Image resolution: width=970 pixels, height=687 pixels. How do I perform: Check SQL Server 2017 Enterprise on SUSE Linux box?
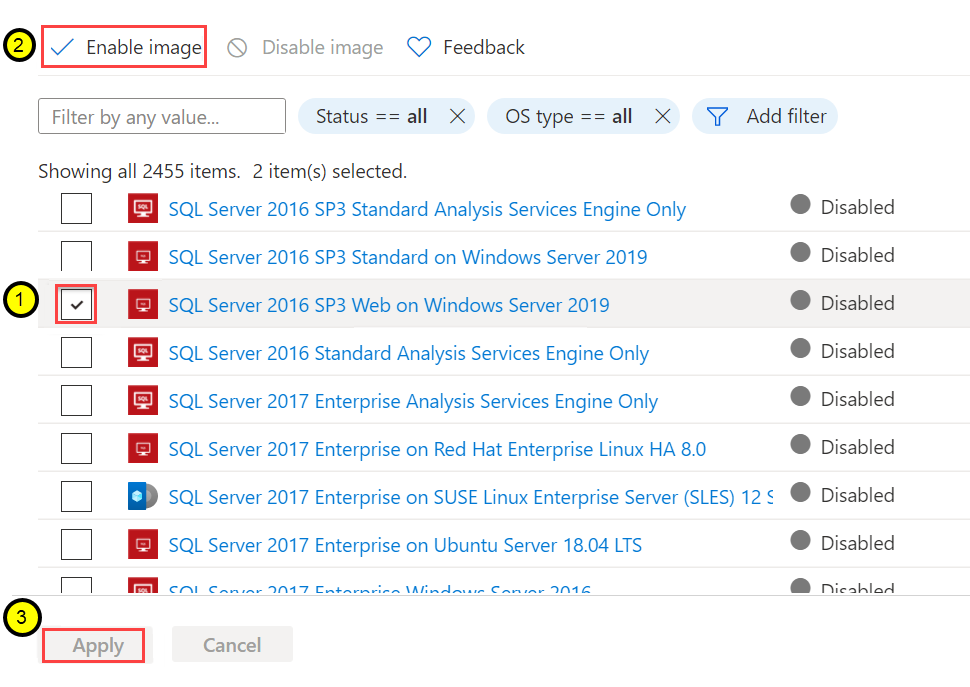(x=76, y=497)
